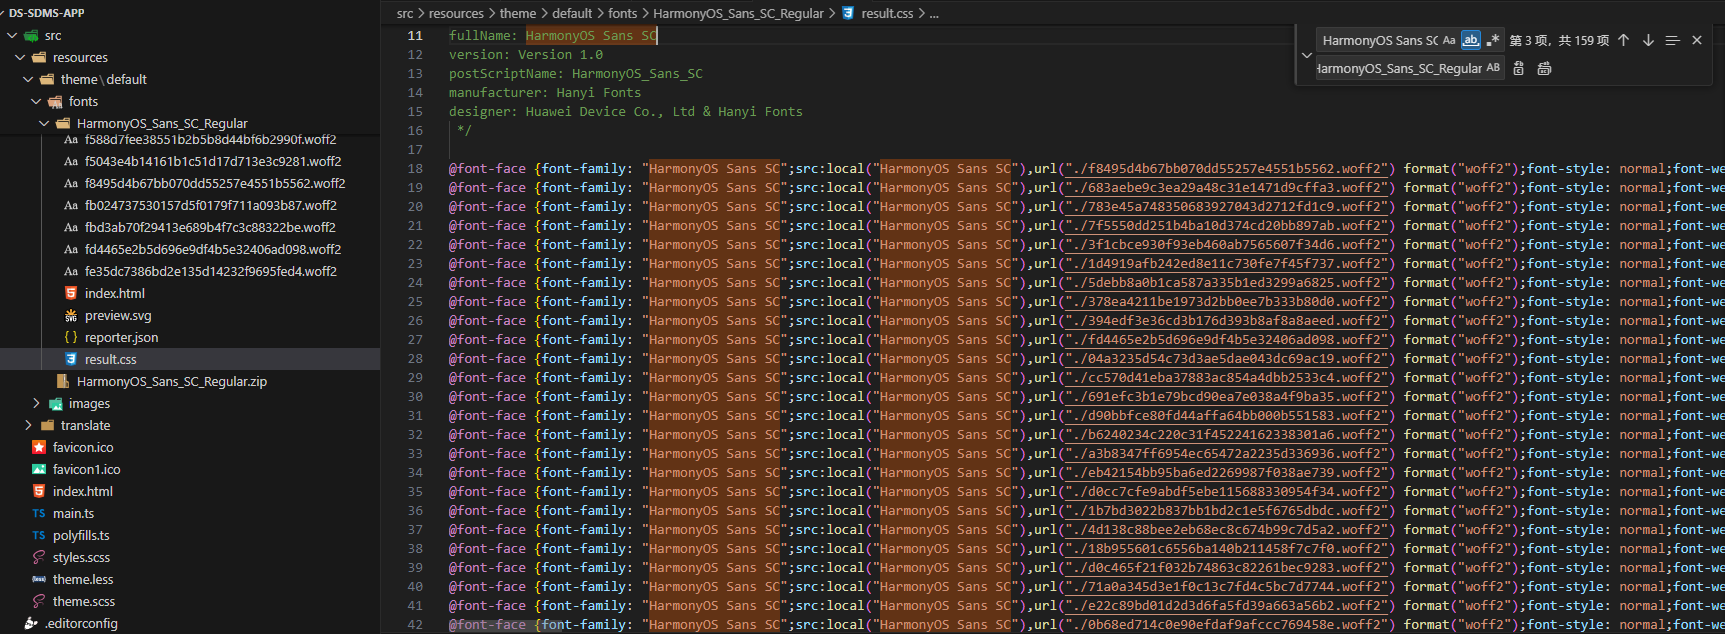Open index.html inside HarmonyOS_Sans_SC_Regular folder
1725x634 pixels.
click(x=115, y=293)
